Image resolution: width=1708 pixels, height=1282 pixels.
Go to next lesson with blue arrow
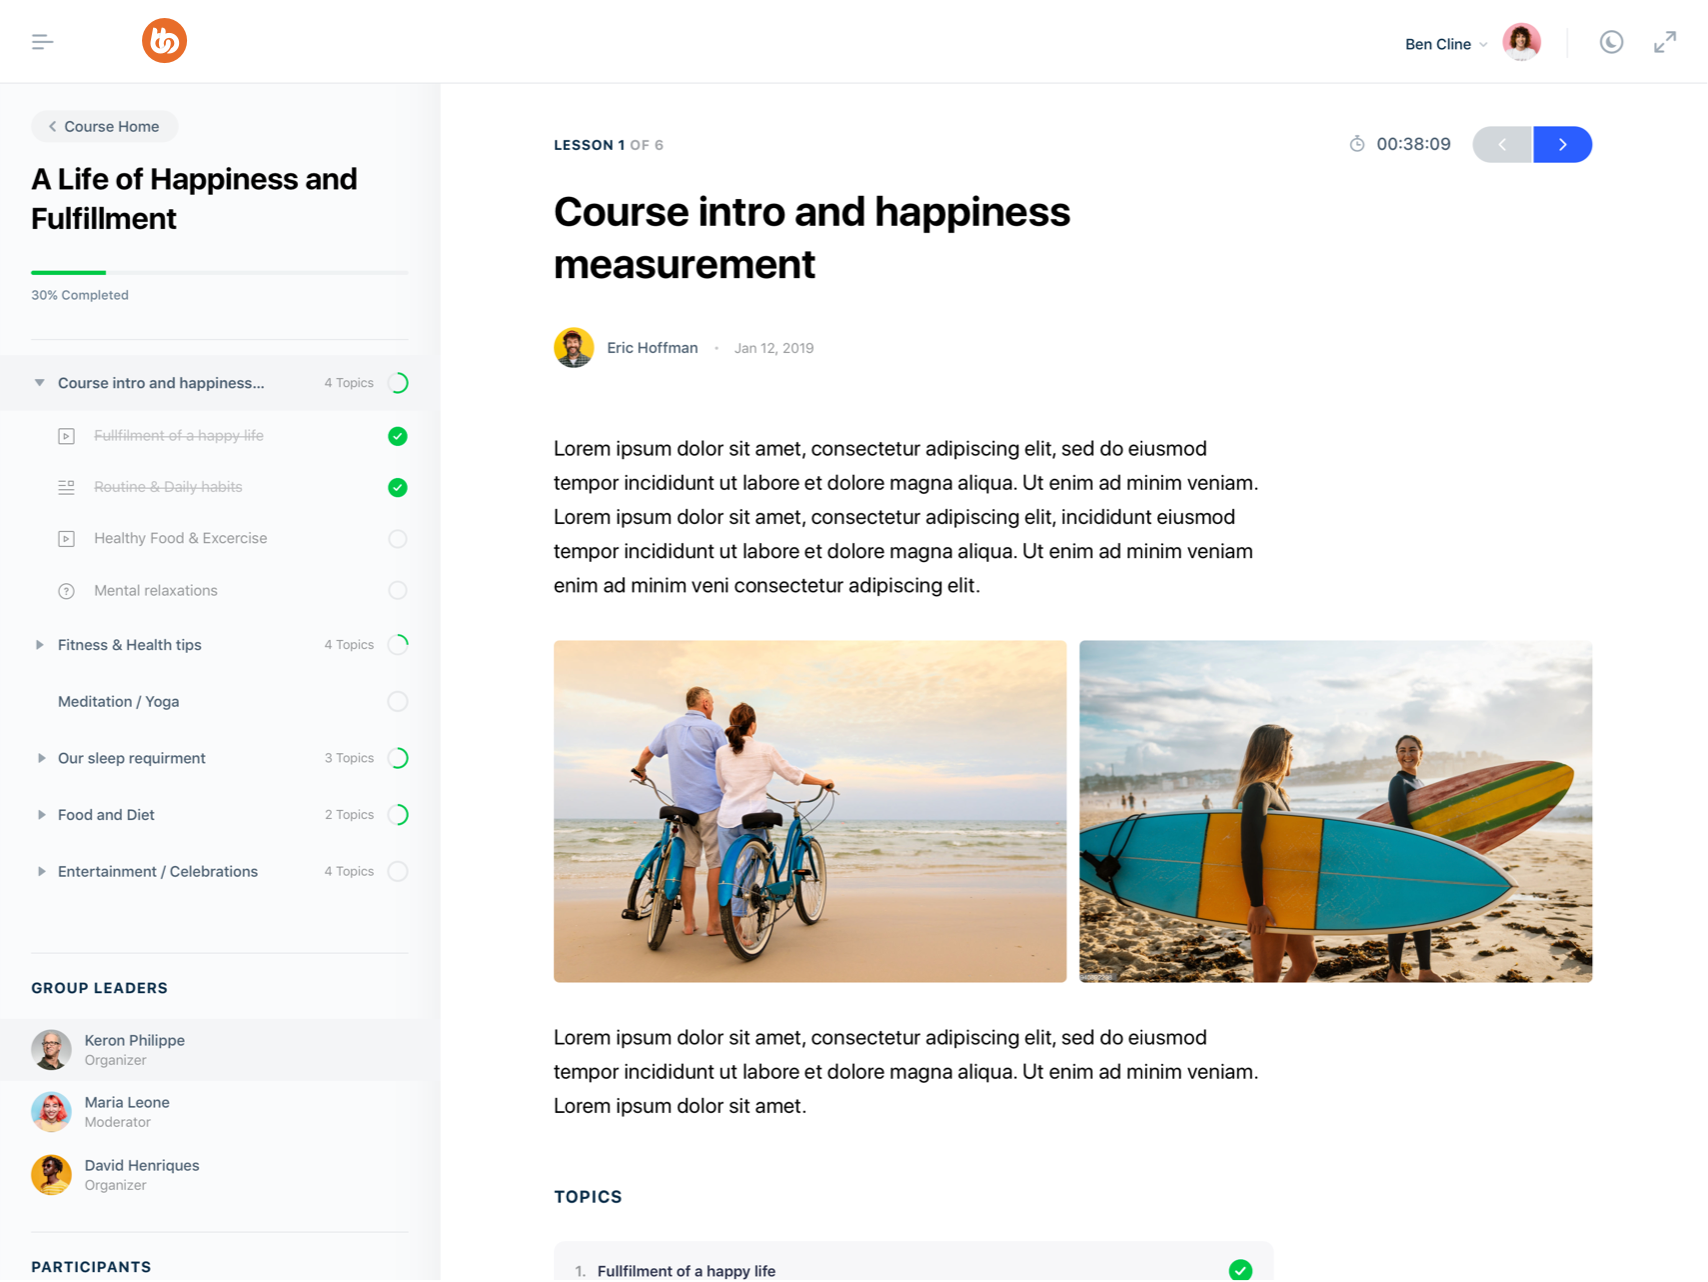point(1562,144)
